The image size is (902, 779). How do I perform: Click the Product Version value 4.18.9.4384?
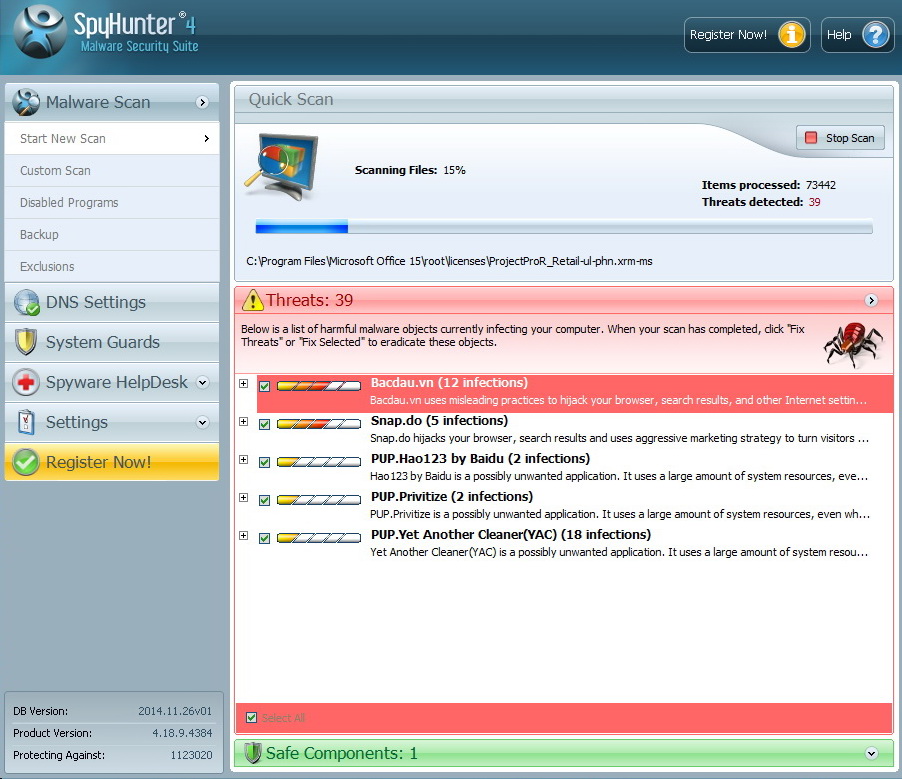[x=182, y=733]
